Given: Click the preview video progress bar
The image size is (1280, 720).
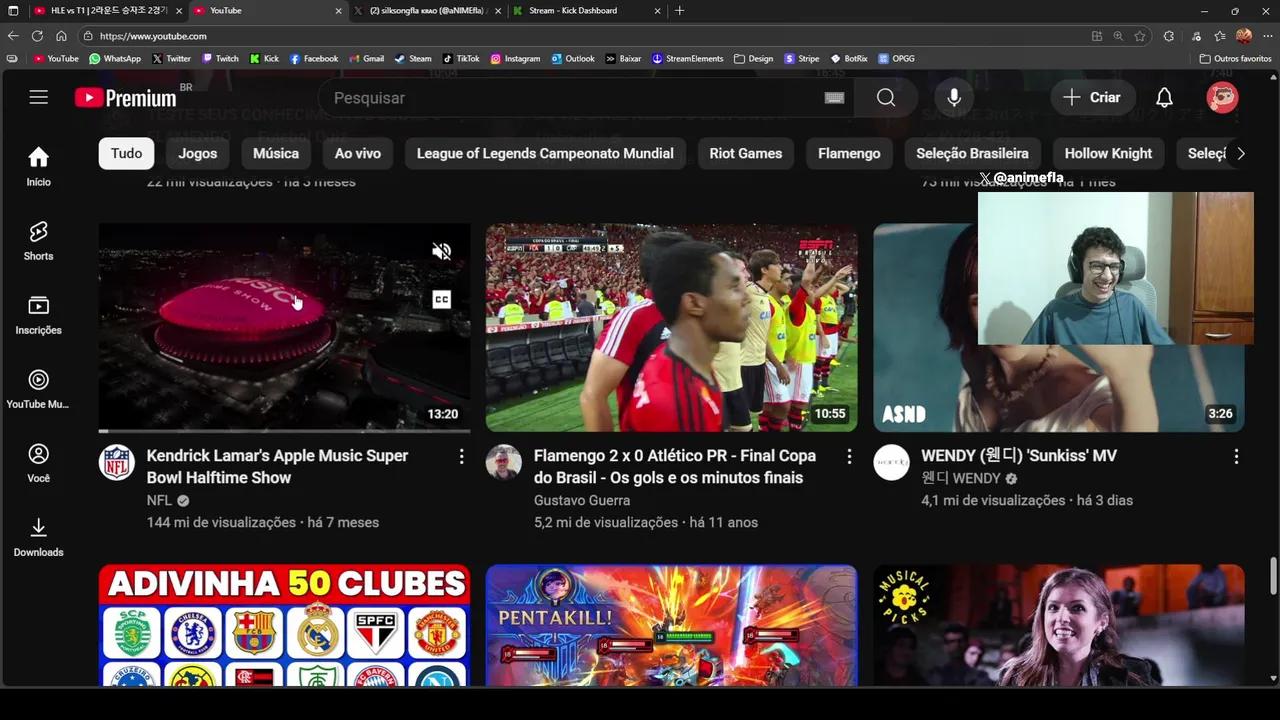Looking at the screenshot, I should [284, 431].
